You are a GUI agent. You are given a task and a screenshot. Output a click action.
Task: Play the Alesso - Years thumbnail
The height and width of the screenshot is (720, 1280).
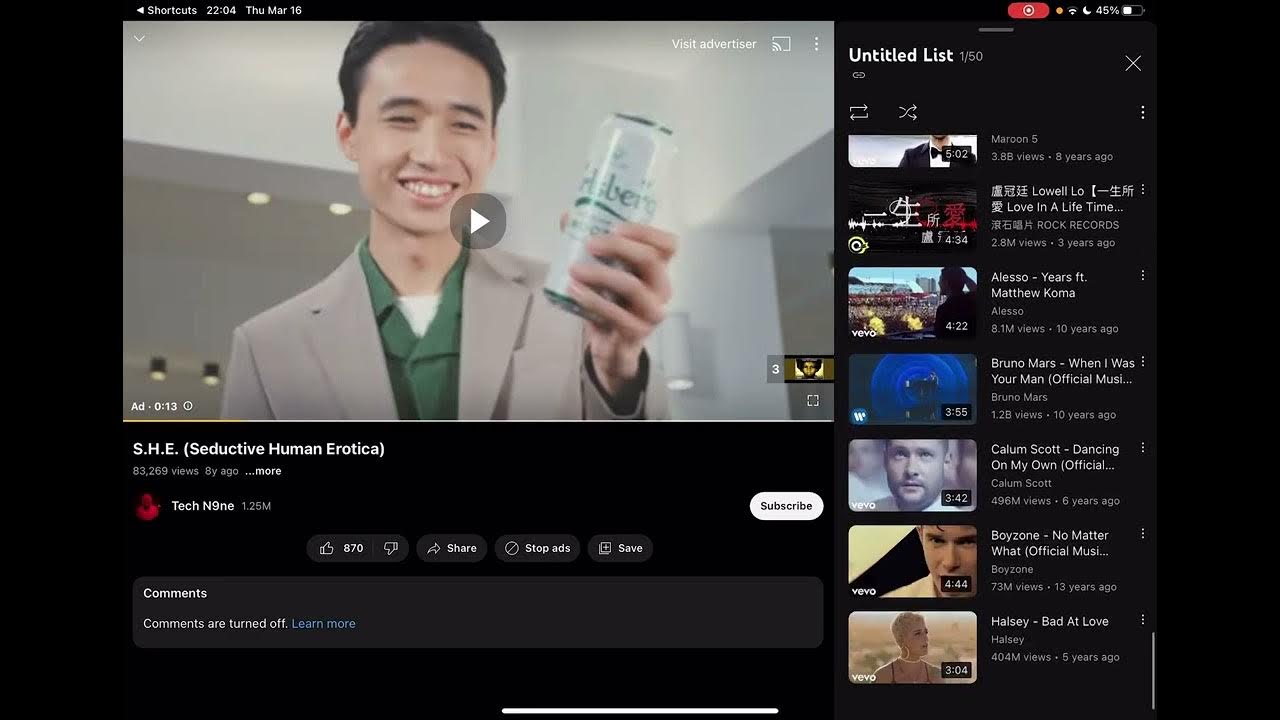point(913,303)
